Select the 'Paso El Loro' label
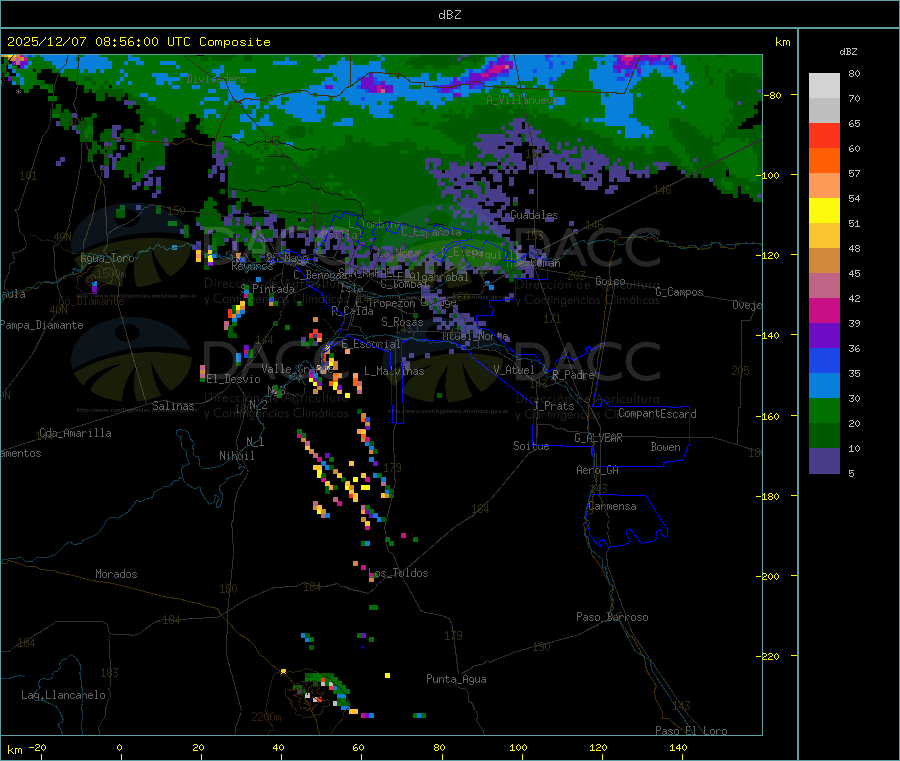 [x=691, y=731]
